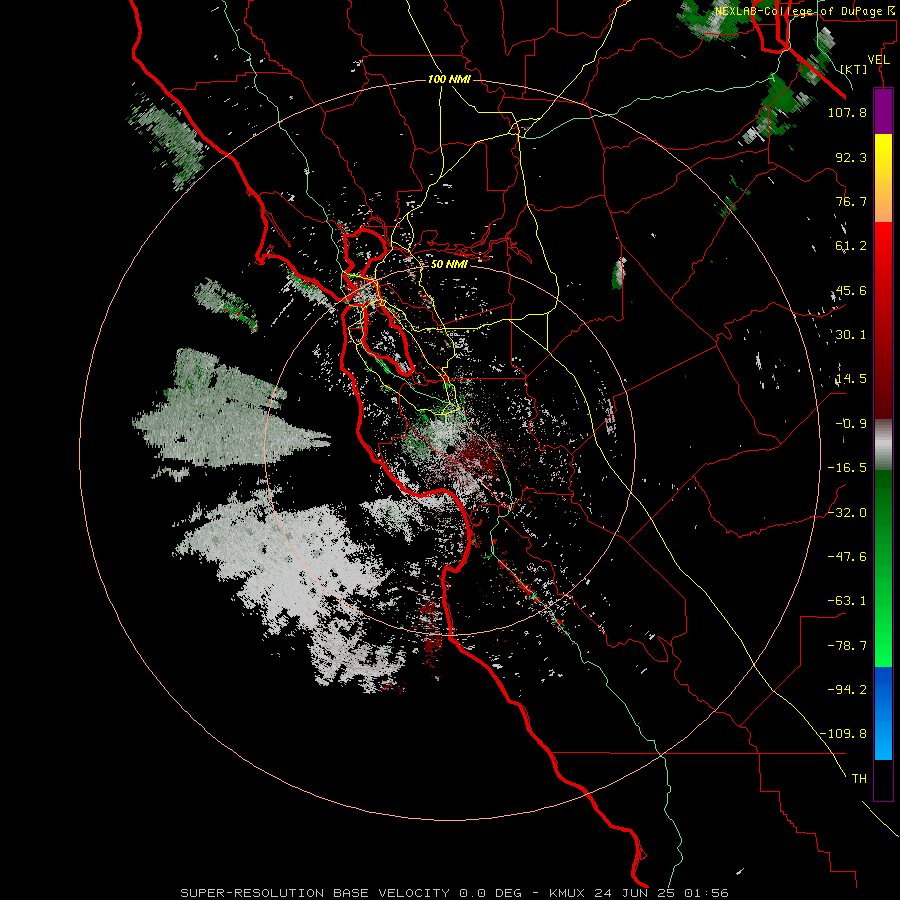Click the 100 NMI range ring label

(x=449, y=79)
